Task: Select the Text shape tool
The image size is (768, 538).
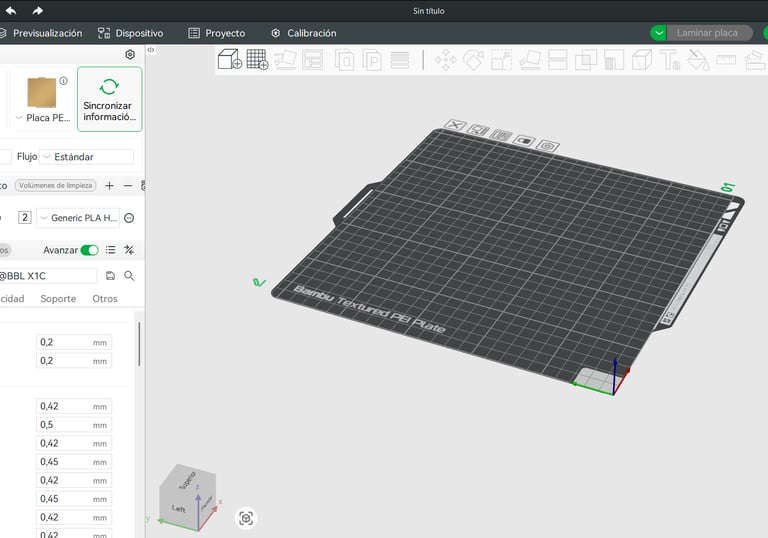Action: pos(670,60)
